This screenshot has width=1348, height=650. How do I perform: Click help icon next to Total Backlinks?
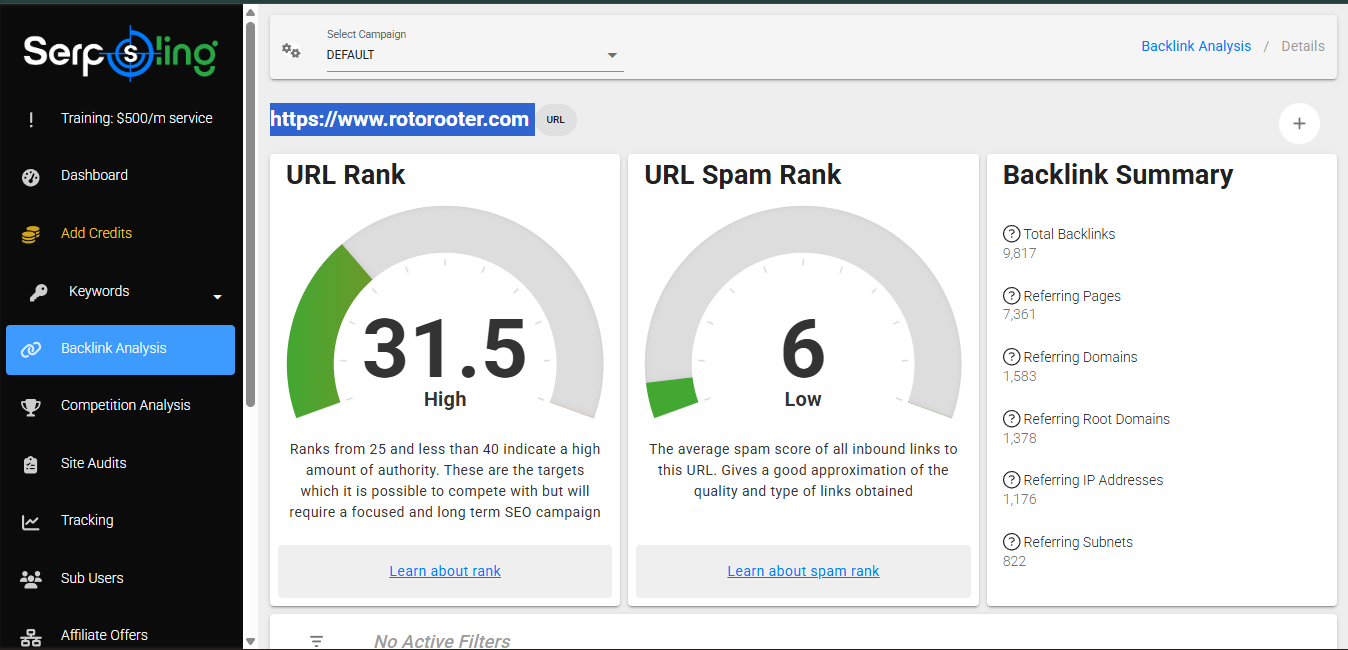1011,234
